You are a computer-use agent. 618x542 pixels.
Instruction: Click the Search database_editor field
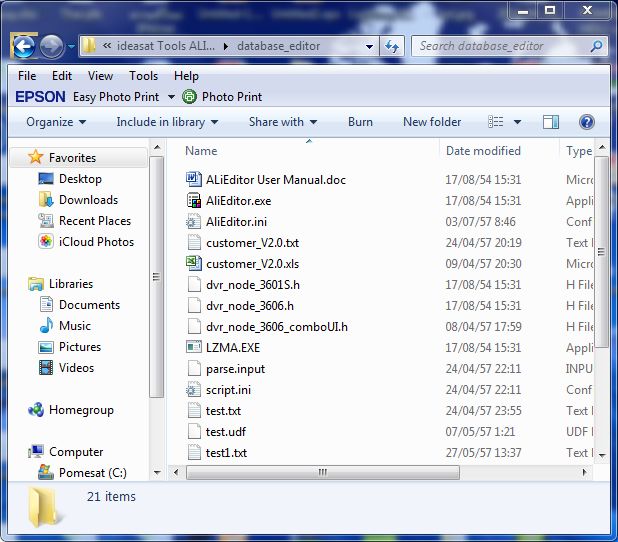point(501,46)
